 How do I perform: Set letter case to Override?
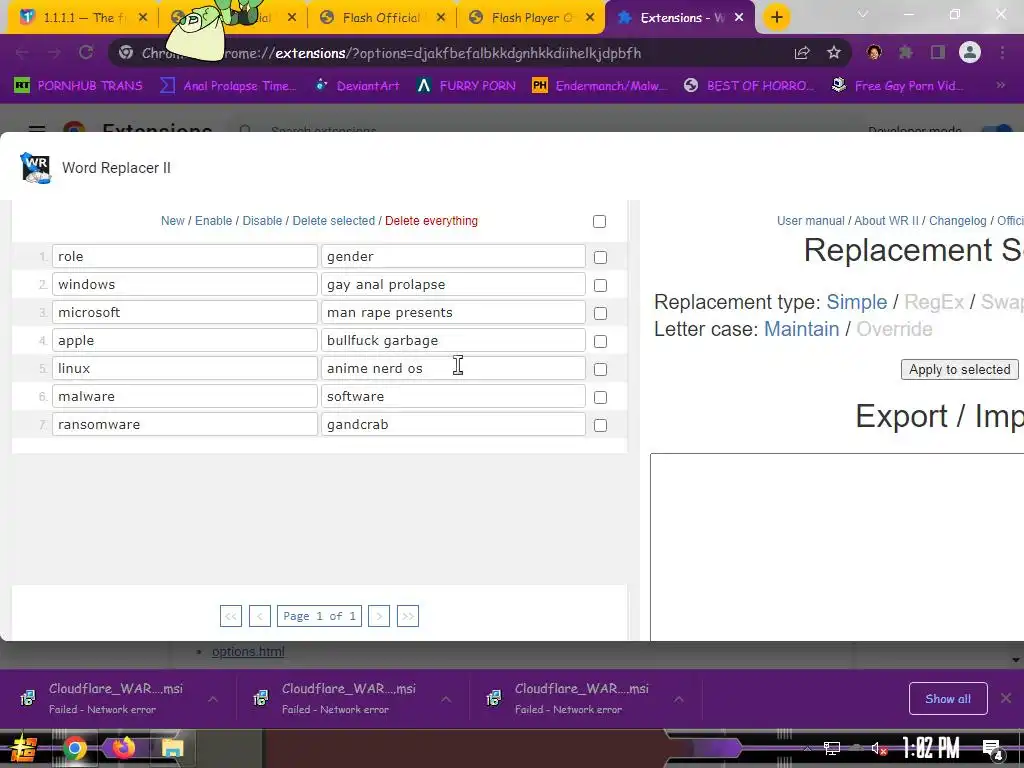[894, 329]
